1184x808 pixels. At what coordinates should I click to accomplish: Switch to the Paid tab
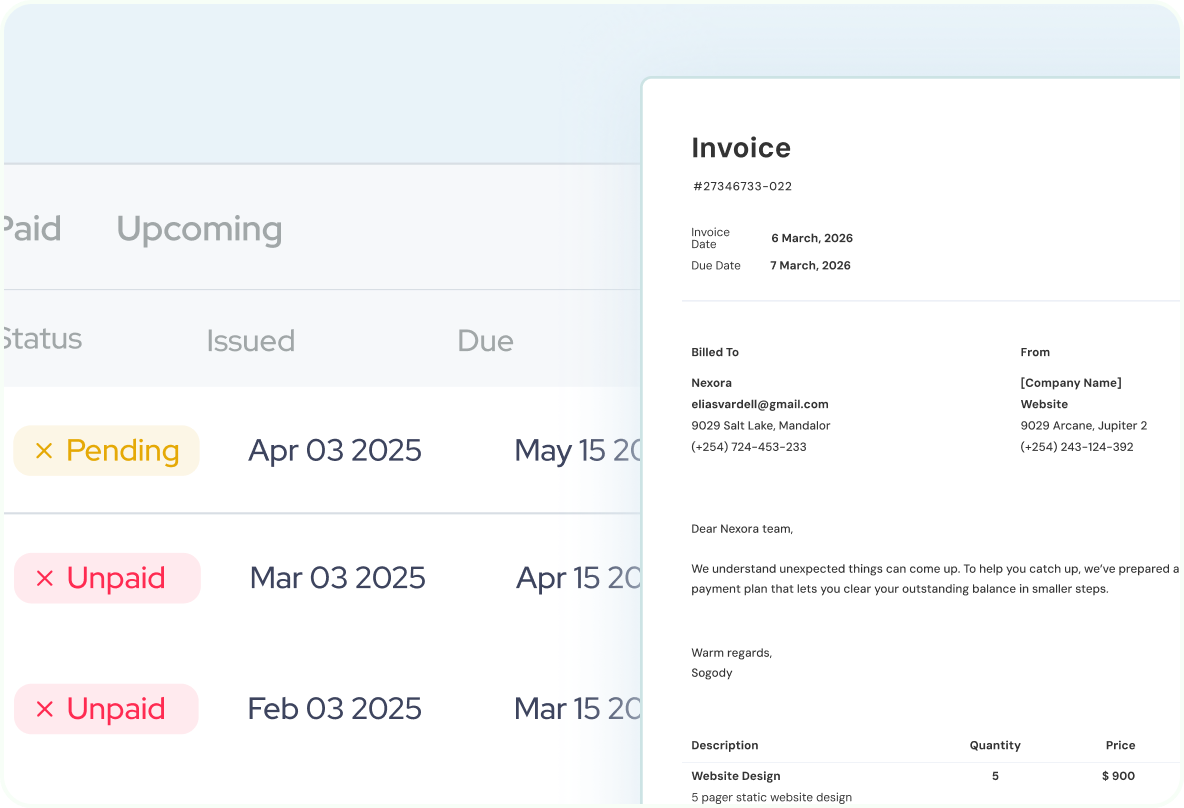31,229
